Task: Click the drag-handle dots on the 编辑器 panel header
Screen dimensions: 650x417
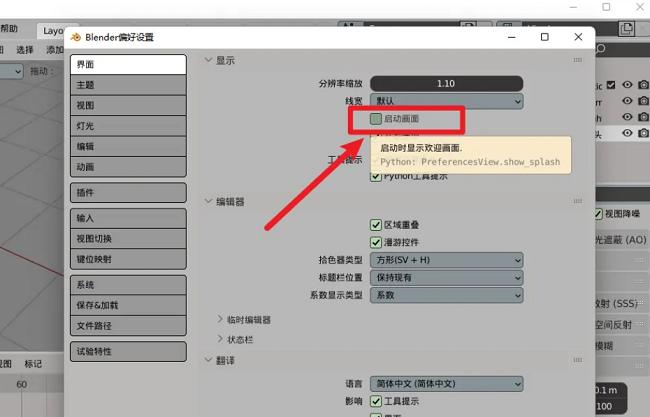Action: (x=578, y=201)
